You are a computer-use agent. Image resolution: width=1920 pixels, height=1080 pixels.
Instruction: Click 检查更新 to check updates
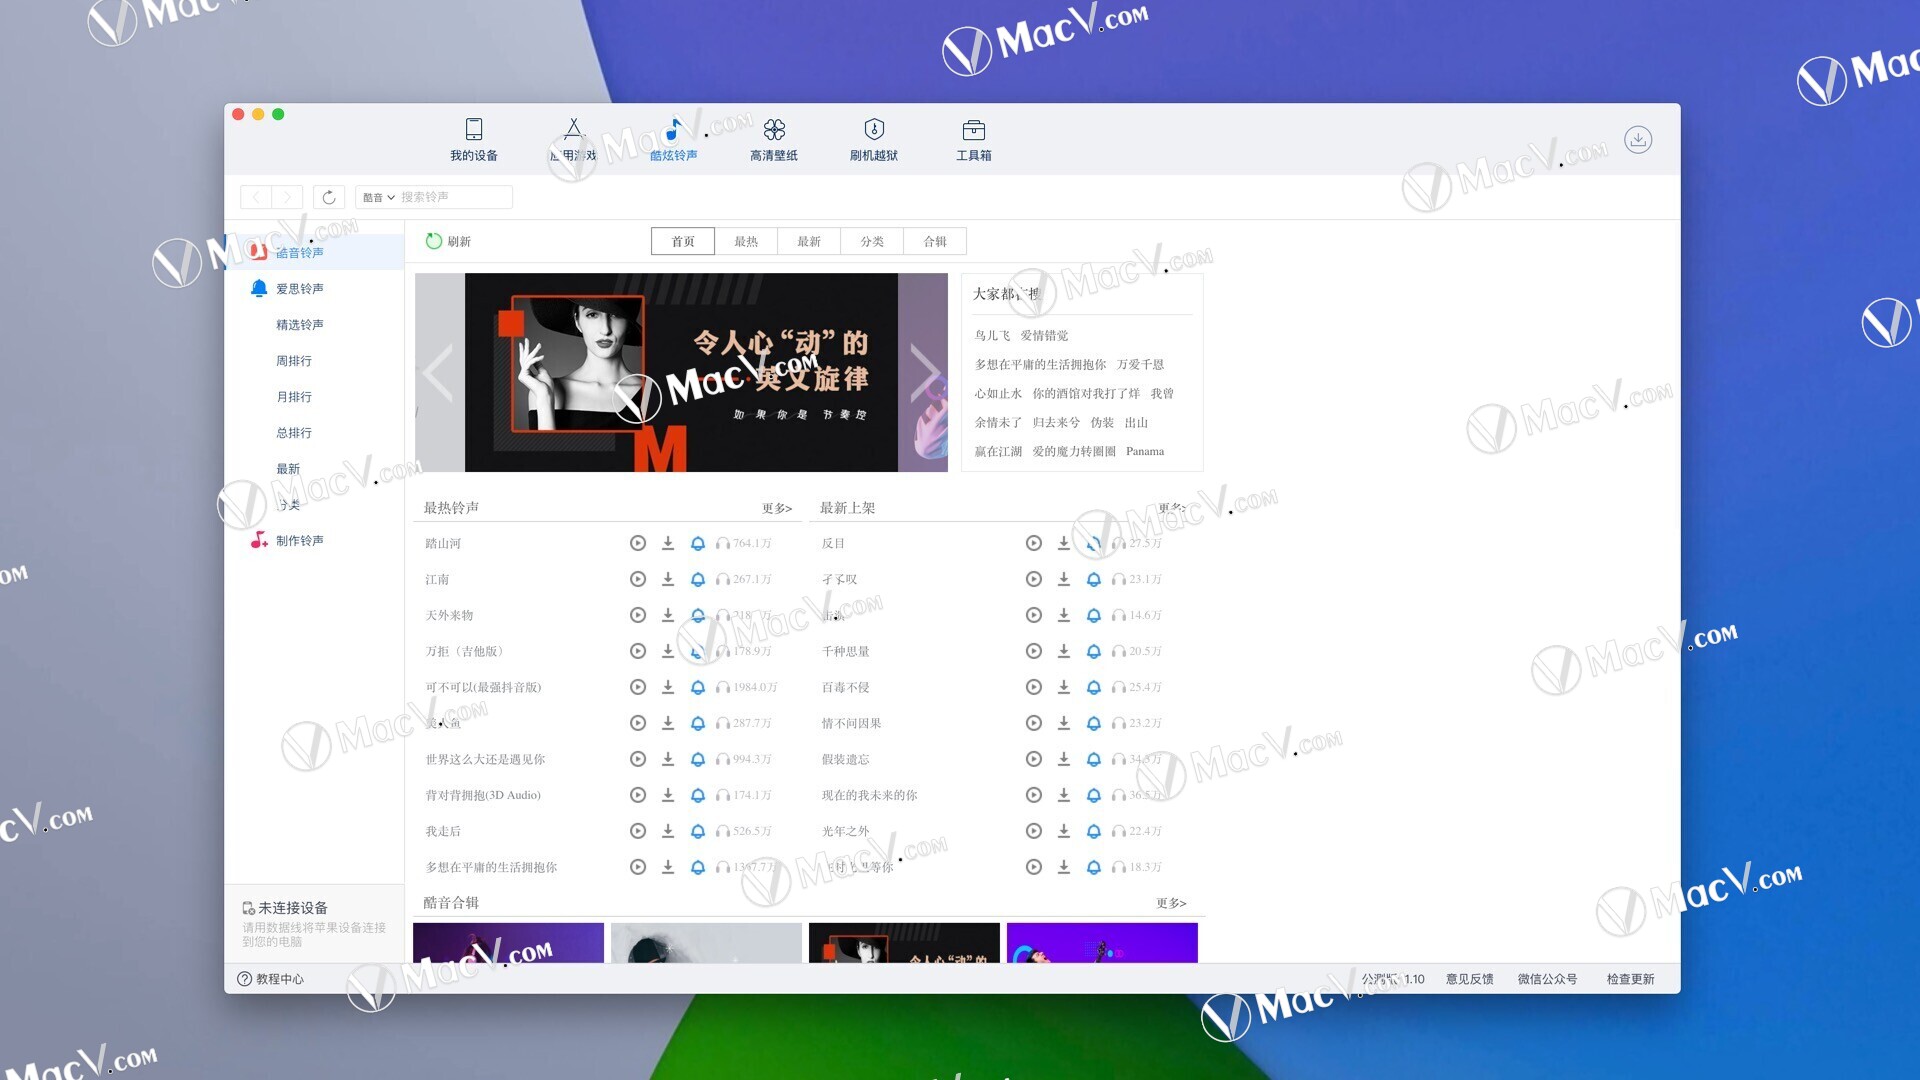point(1630,979)
